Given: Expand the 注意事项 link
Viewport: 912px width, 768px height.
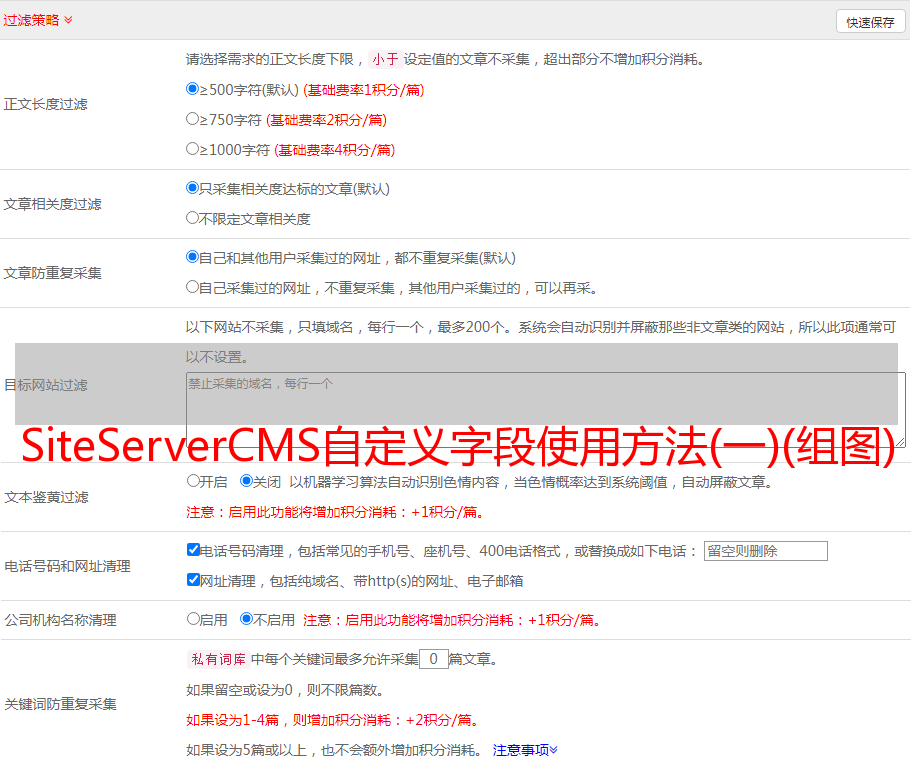Looking at the screenshot, I should (x=525, y=751).
